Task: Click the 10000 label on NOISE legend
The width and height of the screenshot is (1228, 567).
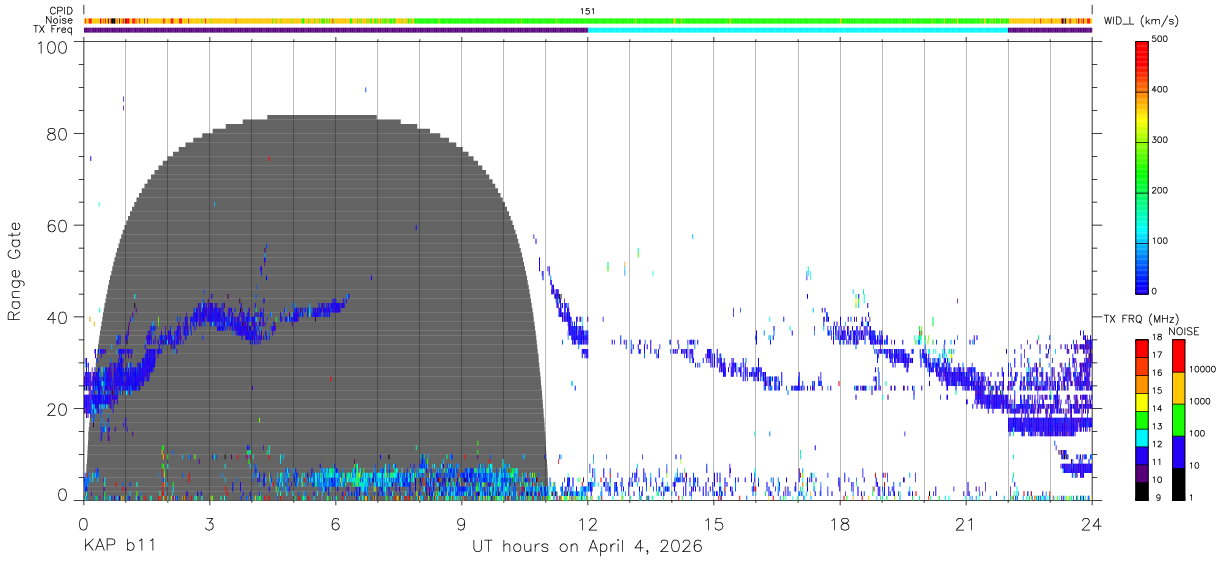Action: (1204, 369)
